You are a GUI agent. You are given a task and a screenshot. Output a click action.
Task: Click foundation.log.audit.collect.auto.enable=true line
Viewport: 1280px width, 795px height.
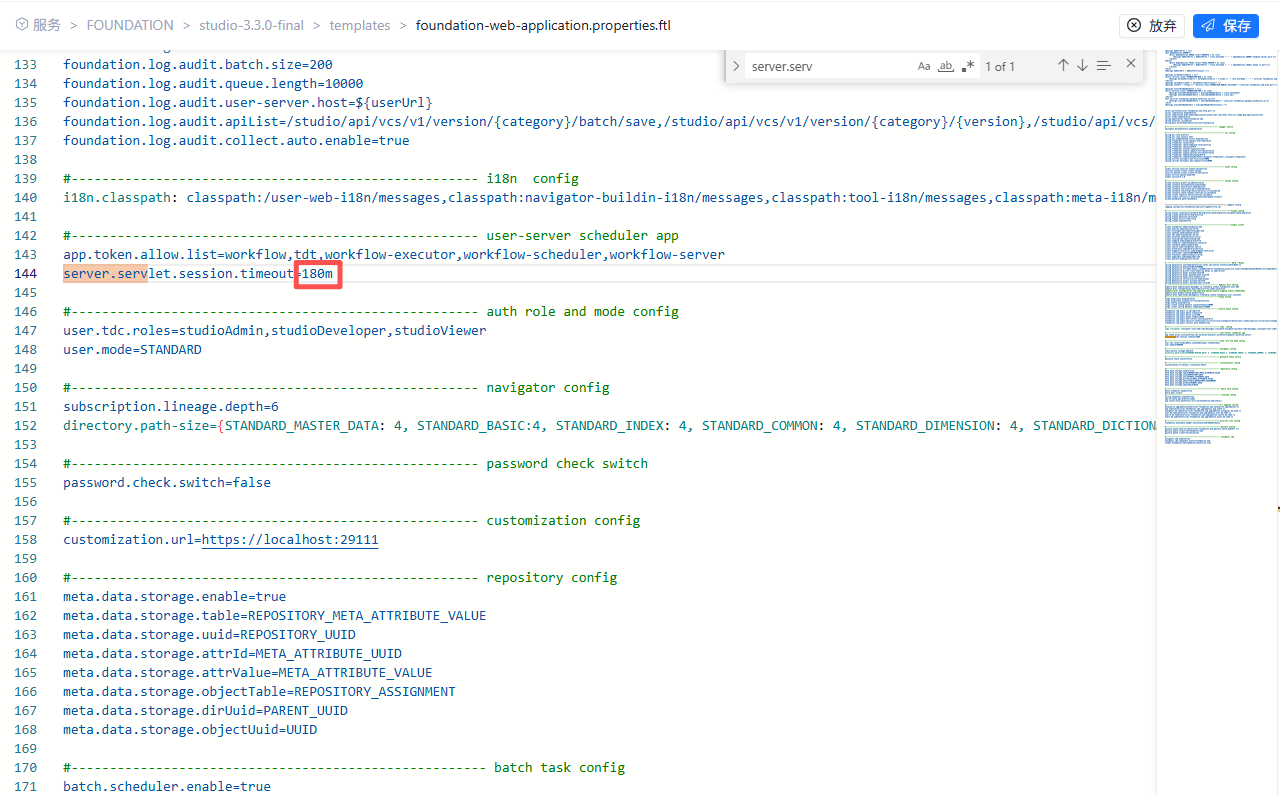tap(236, 141)
